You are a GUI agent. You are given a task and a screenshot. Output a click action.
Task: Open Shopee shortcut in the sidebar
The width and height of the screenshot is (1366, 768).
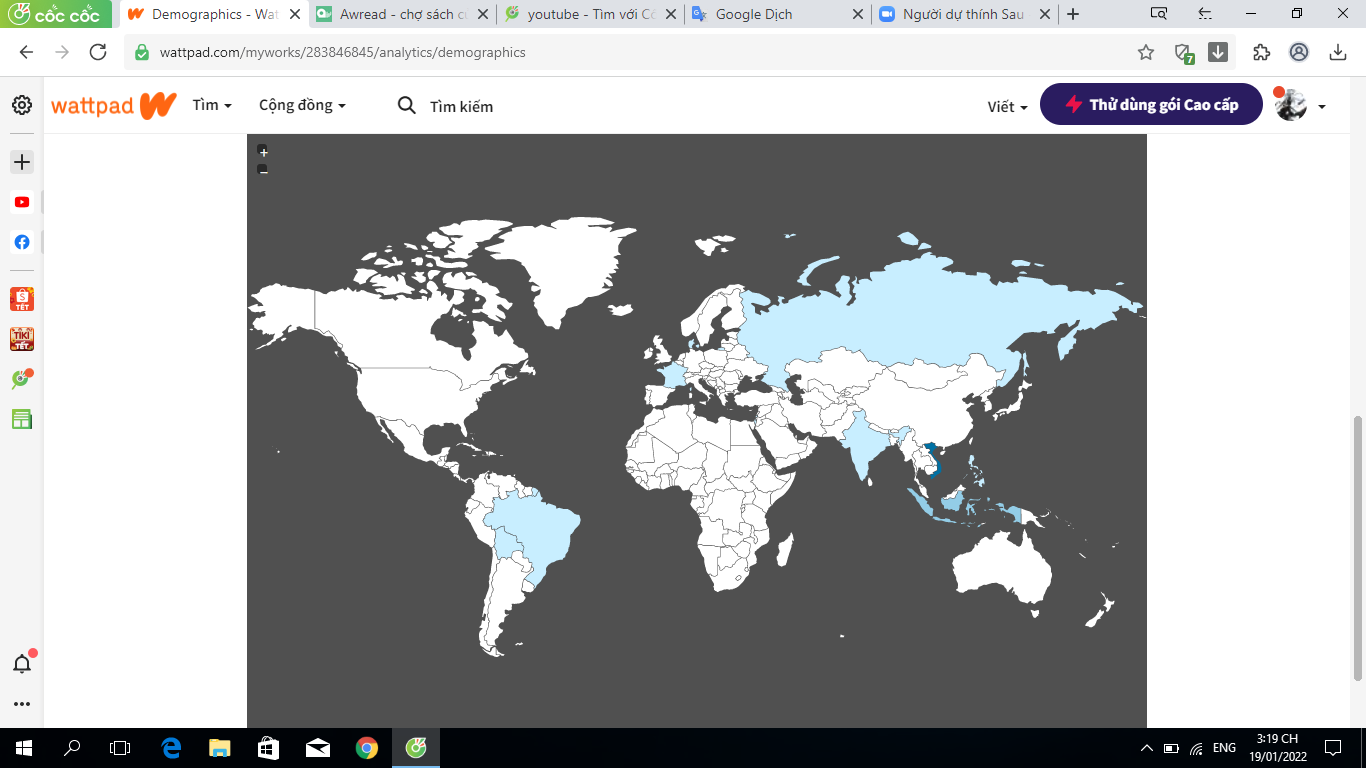click(22, 299)
